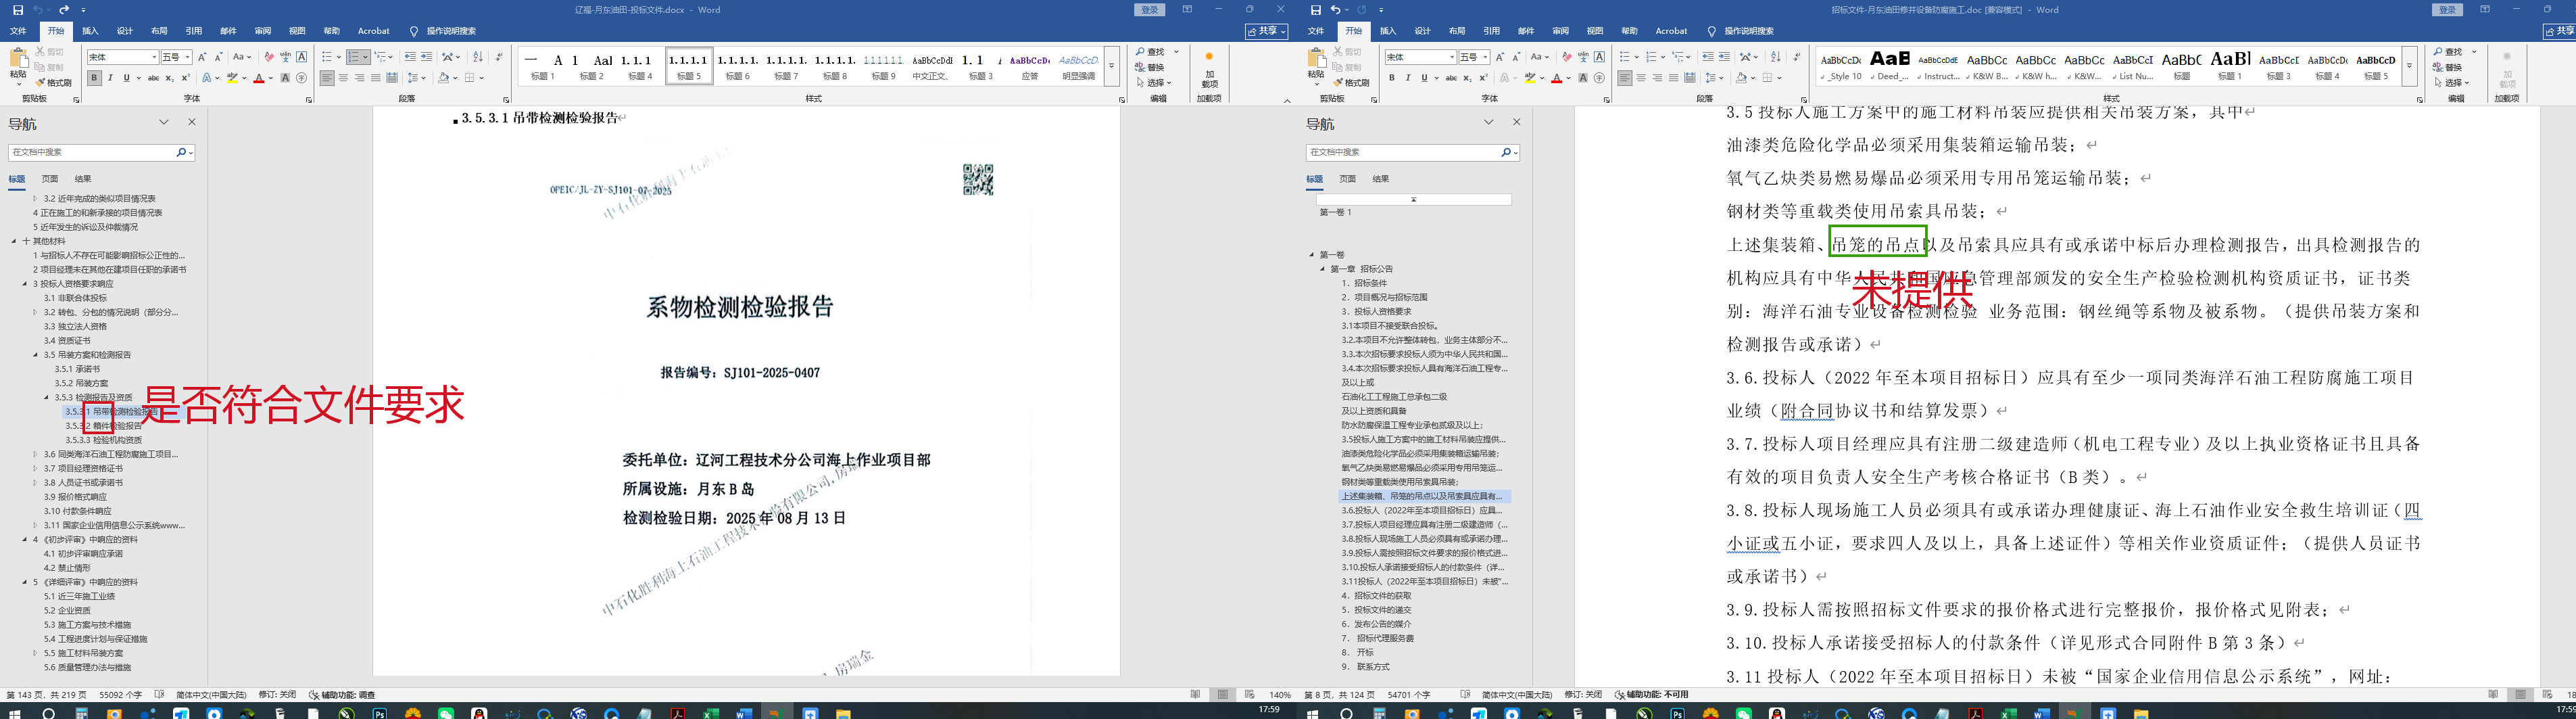The height and width of the screenshot is (719, 2576).
Task: Save the 招标文件 document in right Word
Action: coord(1315,10)
